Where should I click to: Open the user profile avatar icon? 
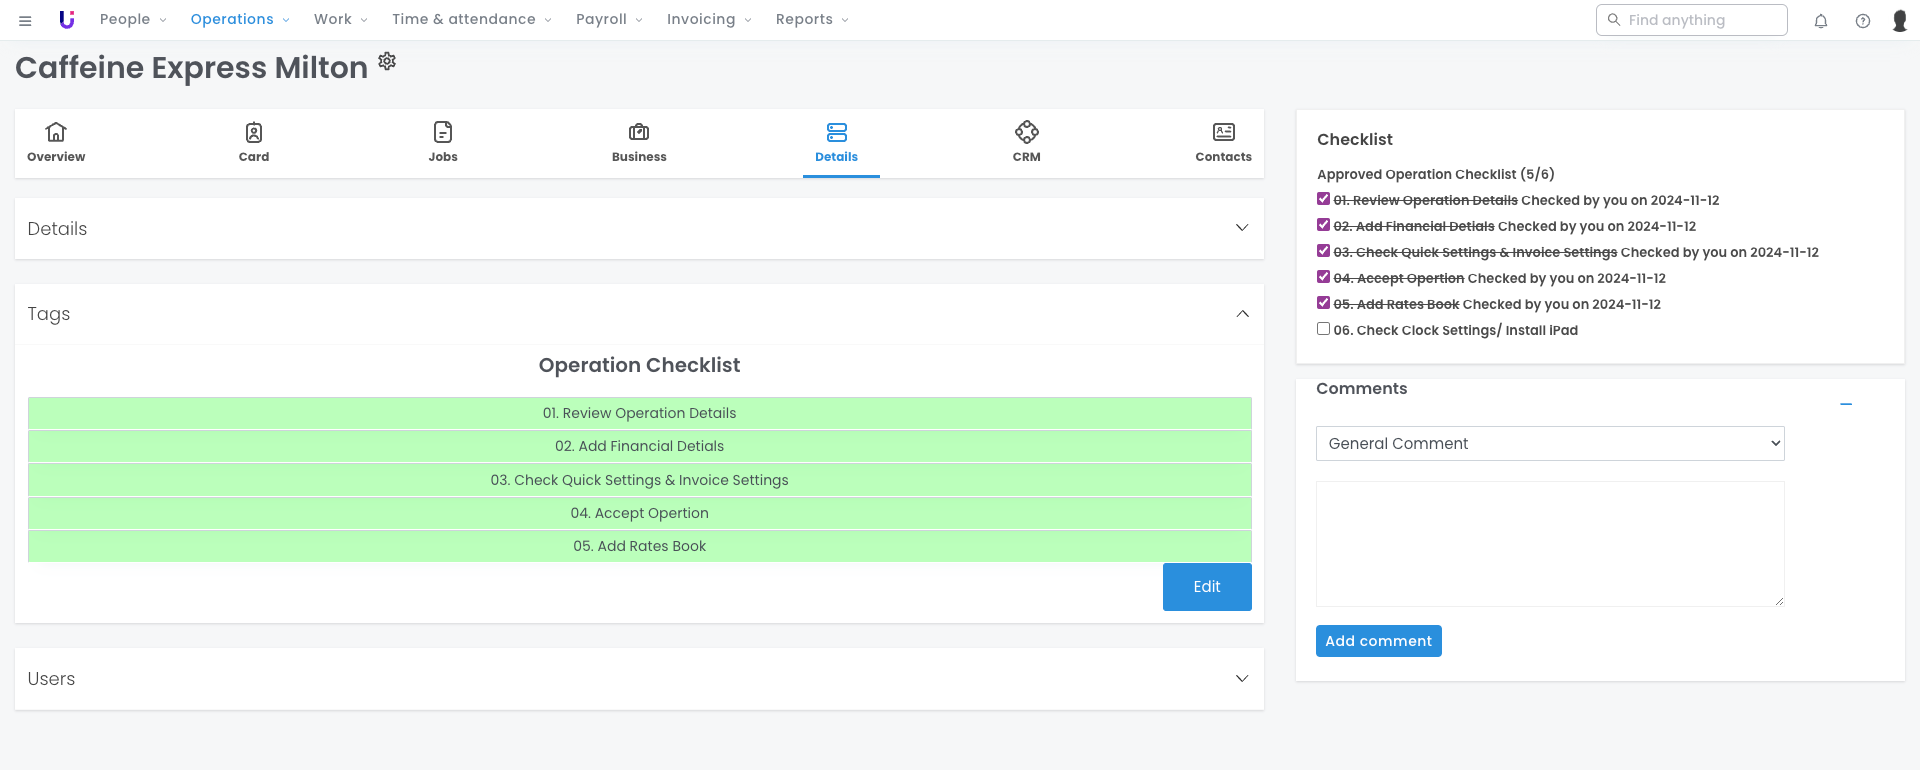point(1899,20)
